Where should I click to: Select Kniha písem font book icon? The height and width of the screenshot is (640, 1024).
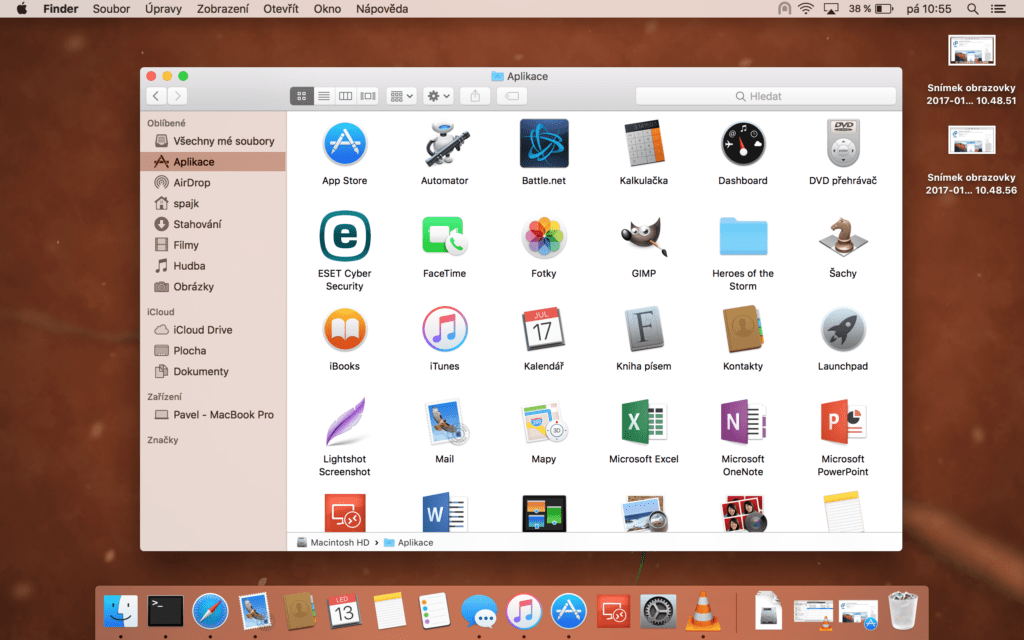pyautogui.click(x=643, y=330)
